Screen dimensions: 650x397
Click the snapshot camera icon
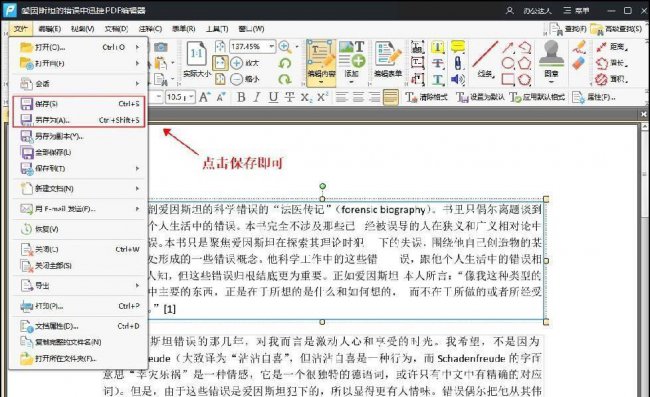pyautogui.click(x=161, y=47)
